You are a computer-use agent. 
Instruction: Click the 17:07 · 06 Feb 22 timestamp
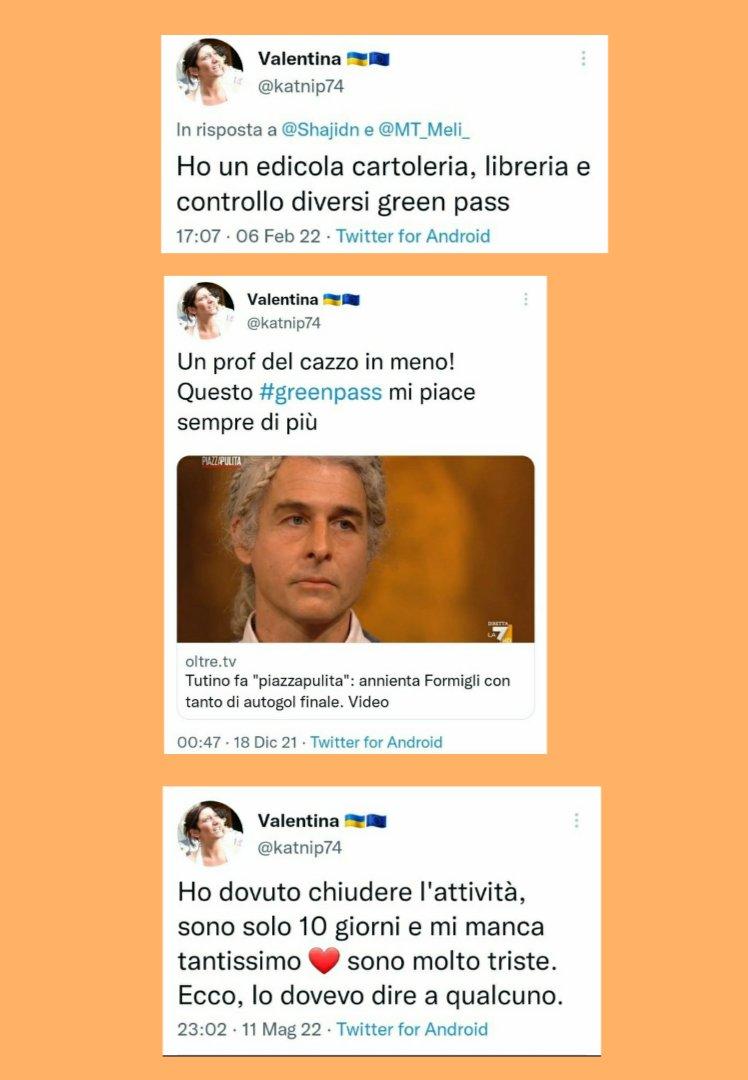(x=249, y=236)
